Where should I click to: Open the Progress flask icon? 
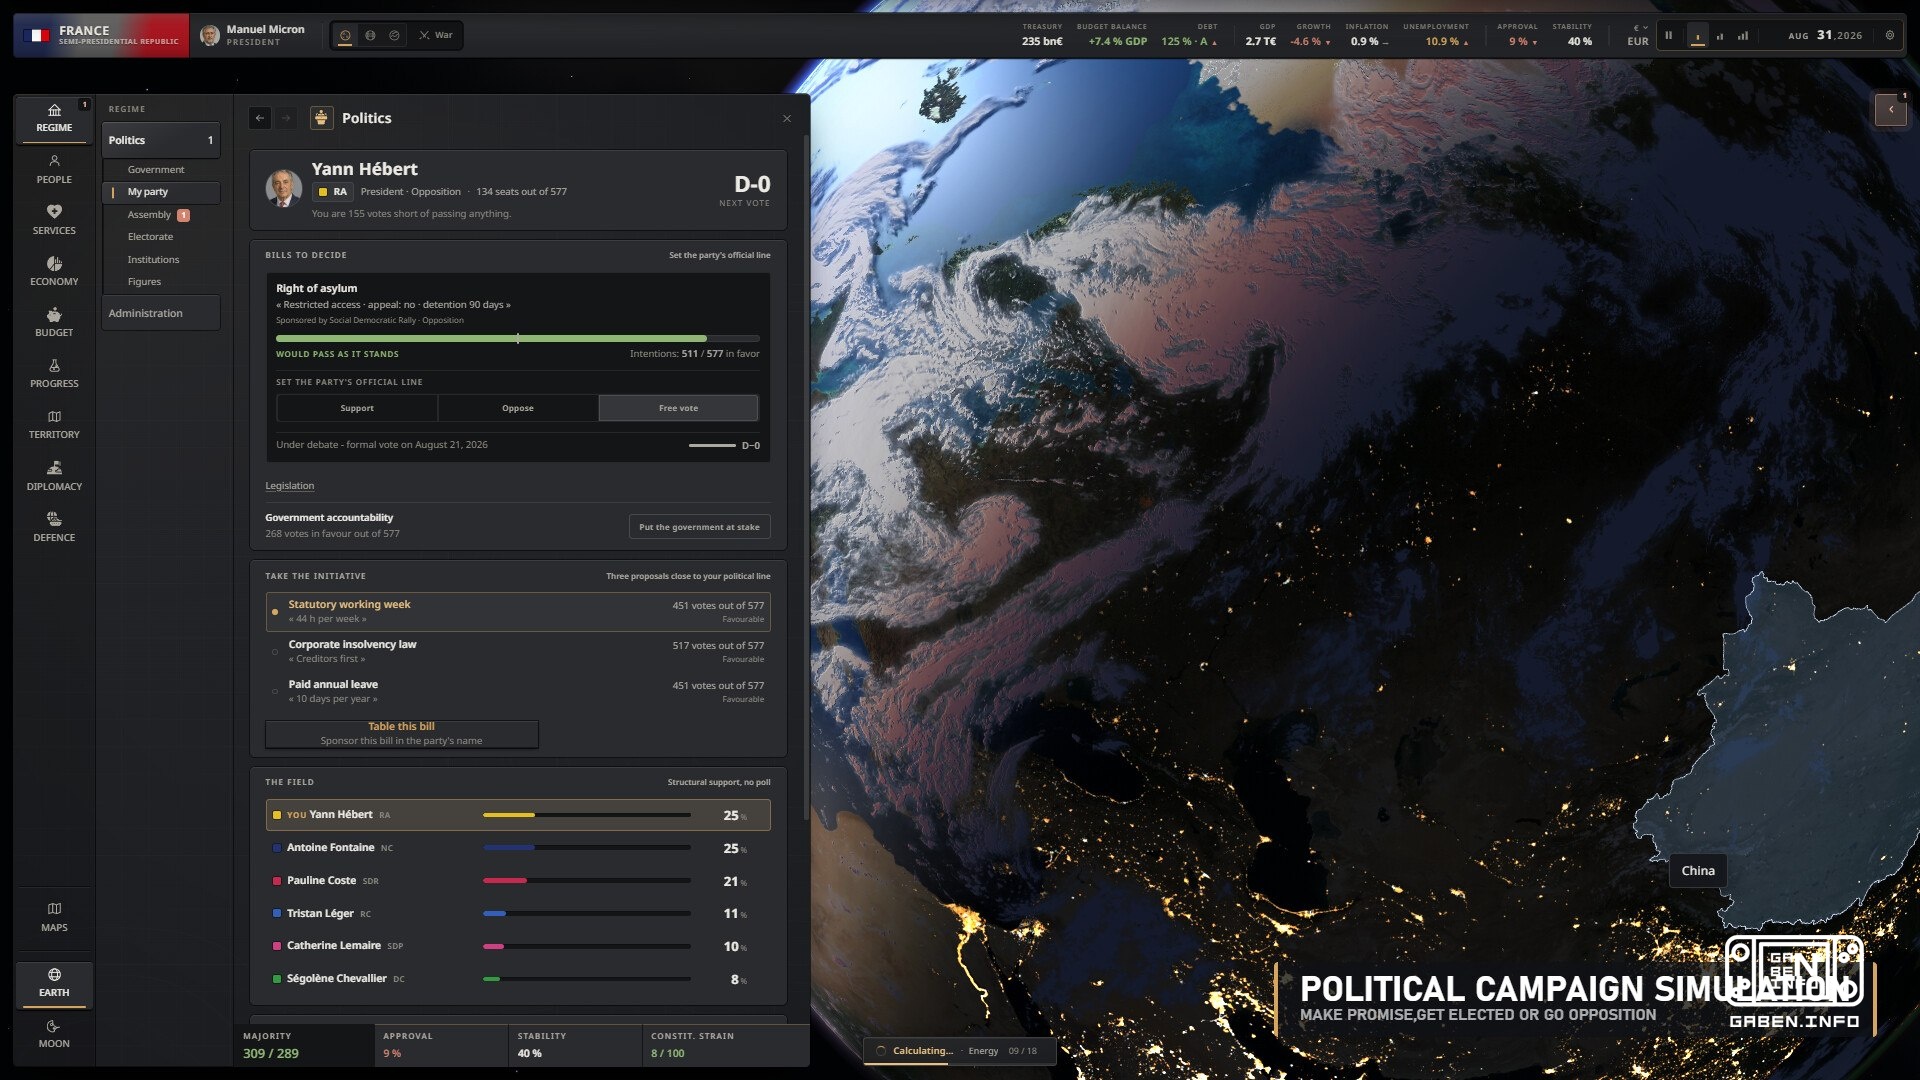click(54, 366)
